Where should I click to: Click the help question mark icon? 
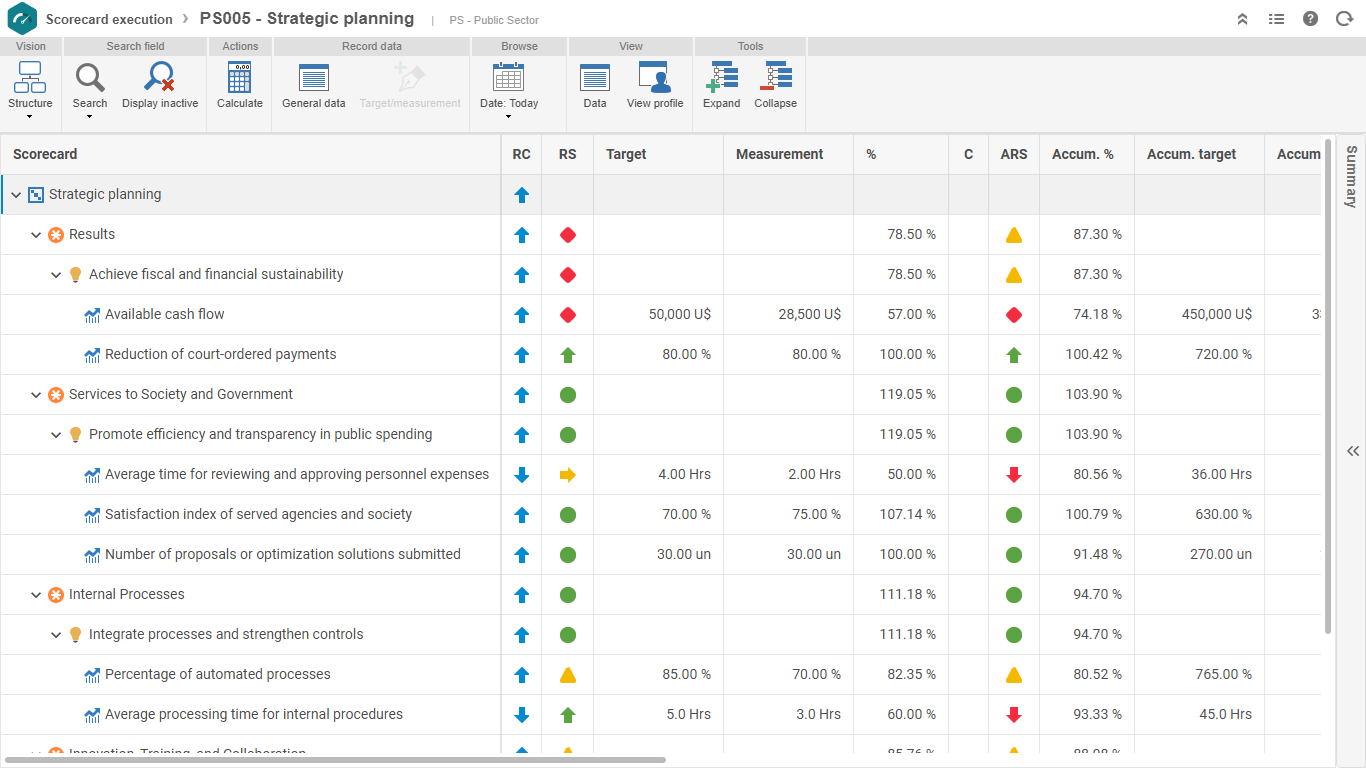[x=1310, y=19]
